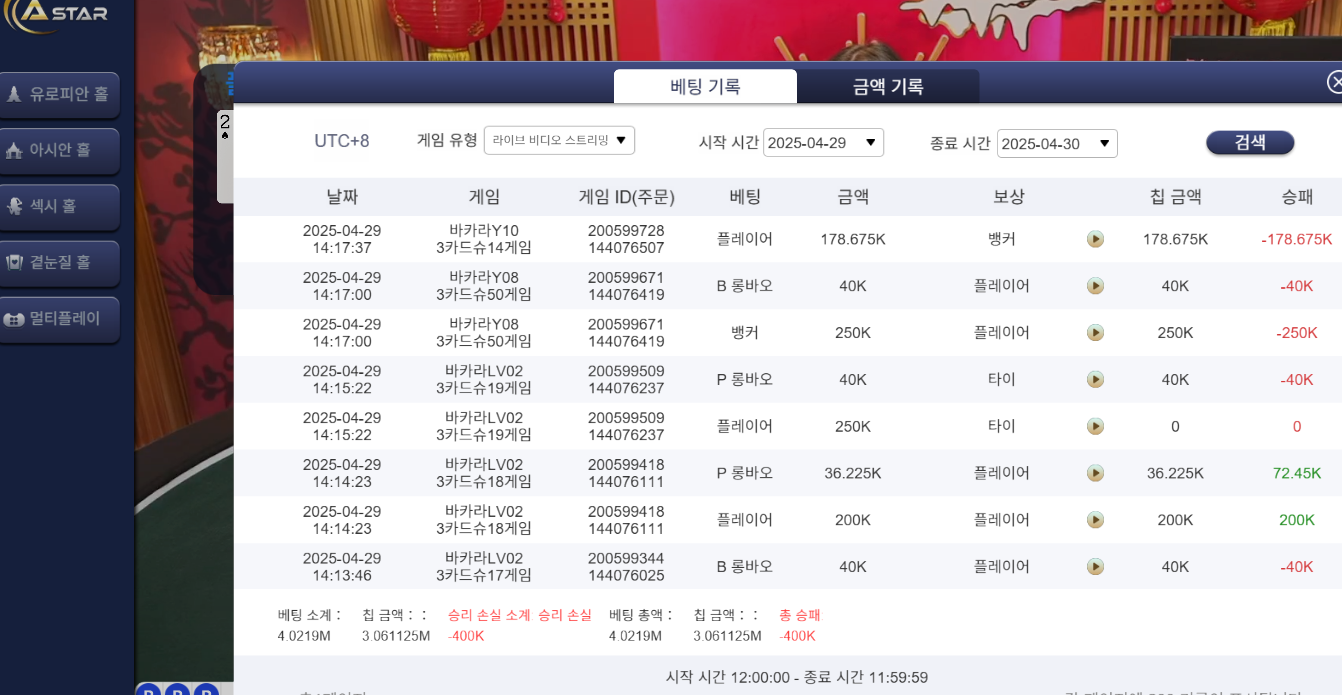Open the 곁눈질 홀 lobby

click(59, 263)
